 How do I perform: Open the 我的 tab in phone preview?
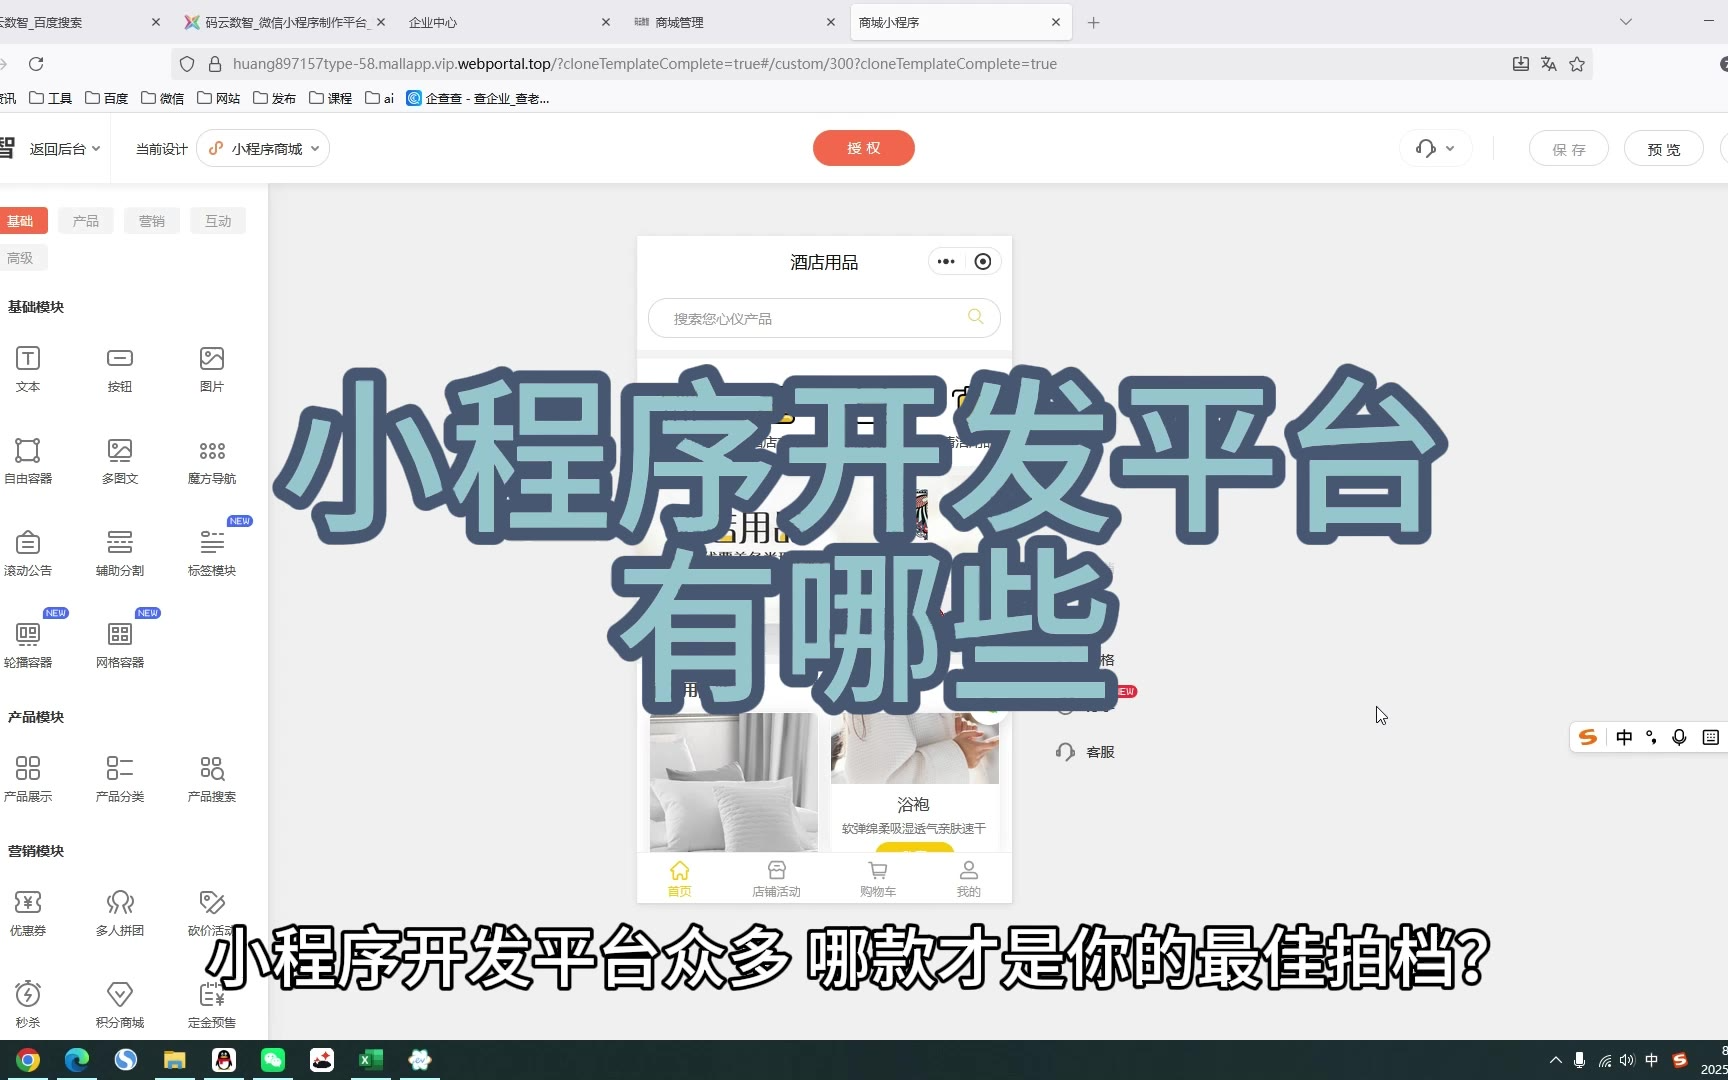tap(969, 879)
